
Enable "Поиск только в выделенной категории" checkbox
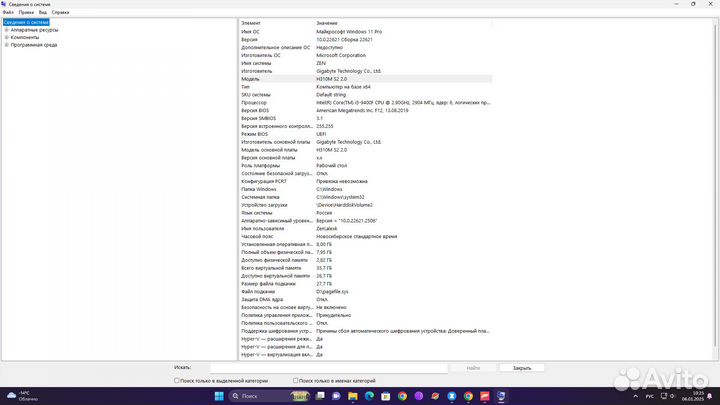click(x=179, y=381)
